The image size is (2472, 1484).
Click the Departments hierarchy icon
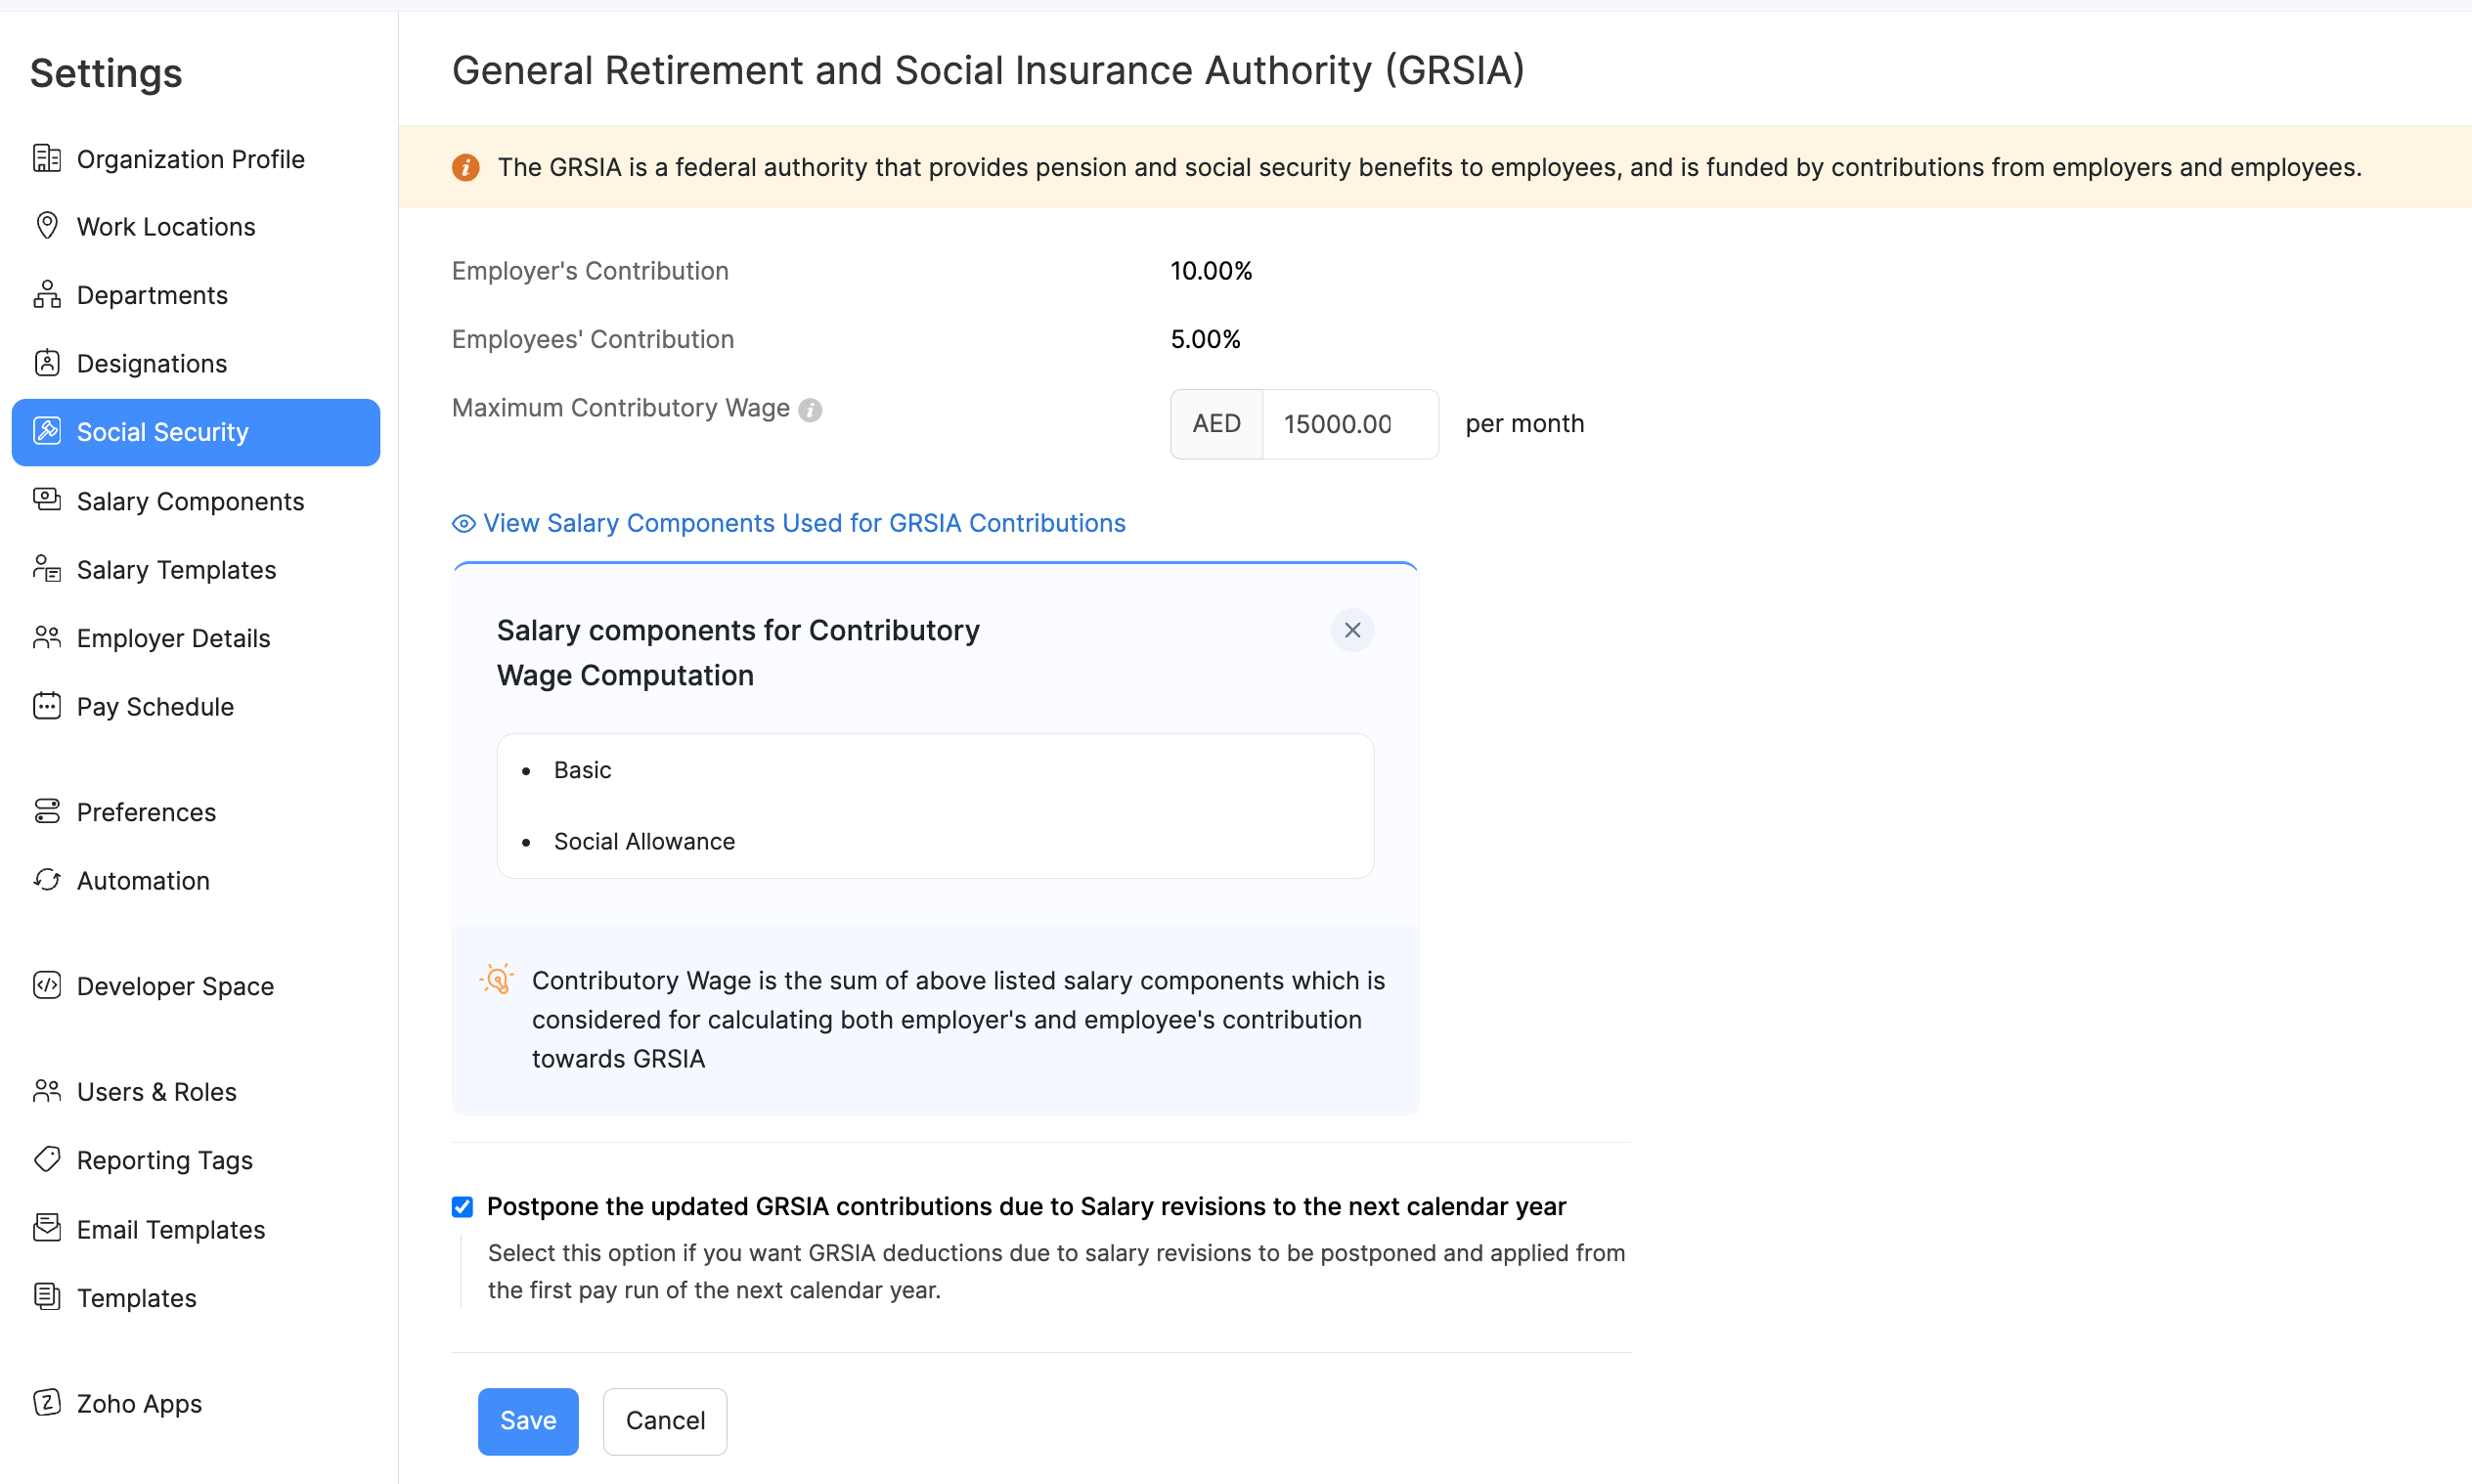coord(47,294)
